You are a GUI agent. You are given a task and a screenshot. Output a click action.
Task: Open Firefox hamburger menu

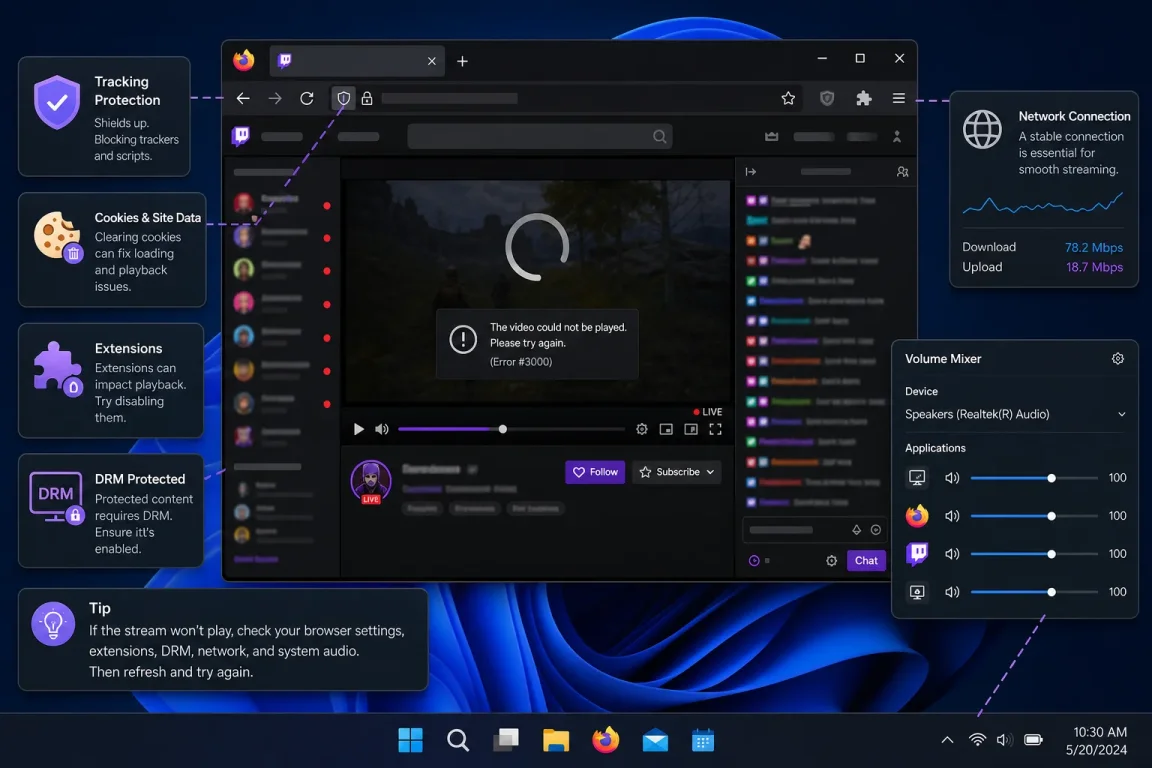[x=899, y=98]
